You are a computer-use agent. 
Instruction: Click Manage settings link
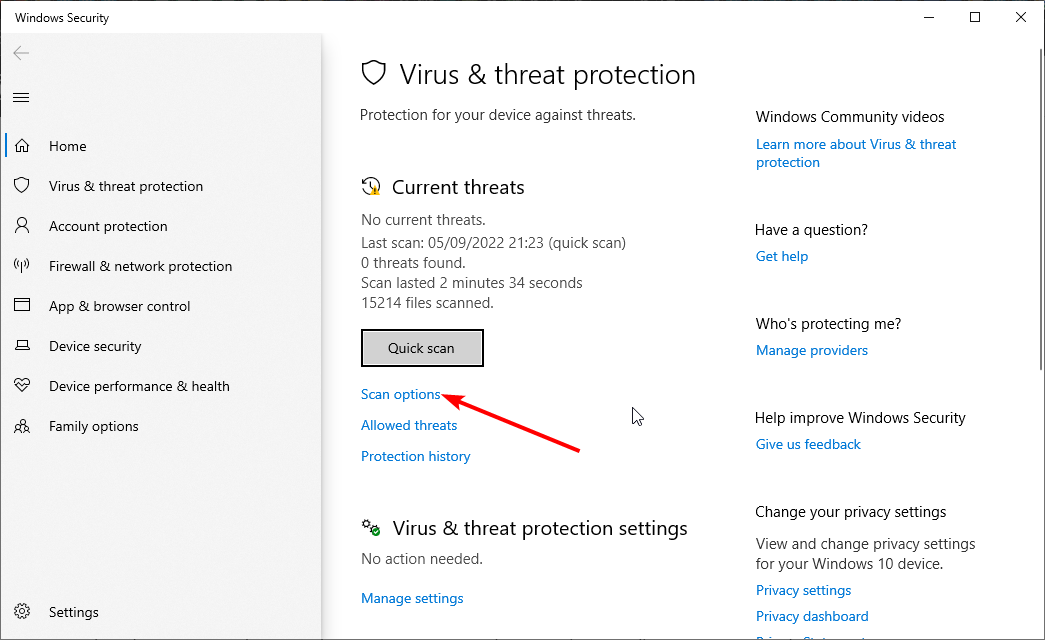[412, 598]
